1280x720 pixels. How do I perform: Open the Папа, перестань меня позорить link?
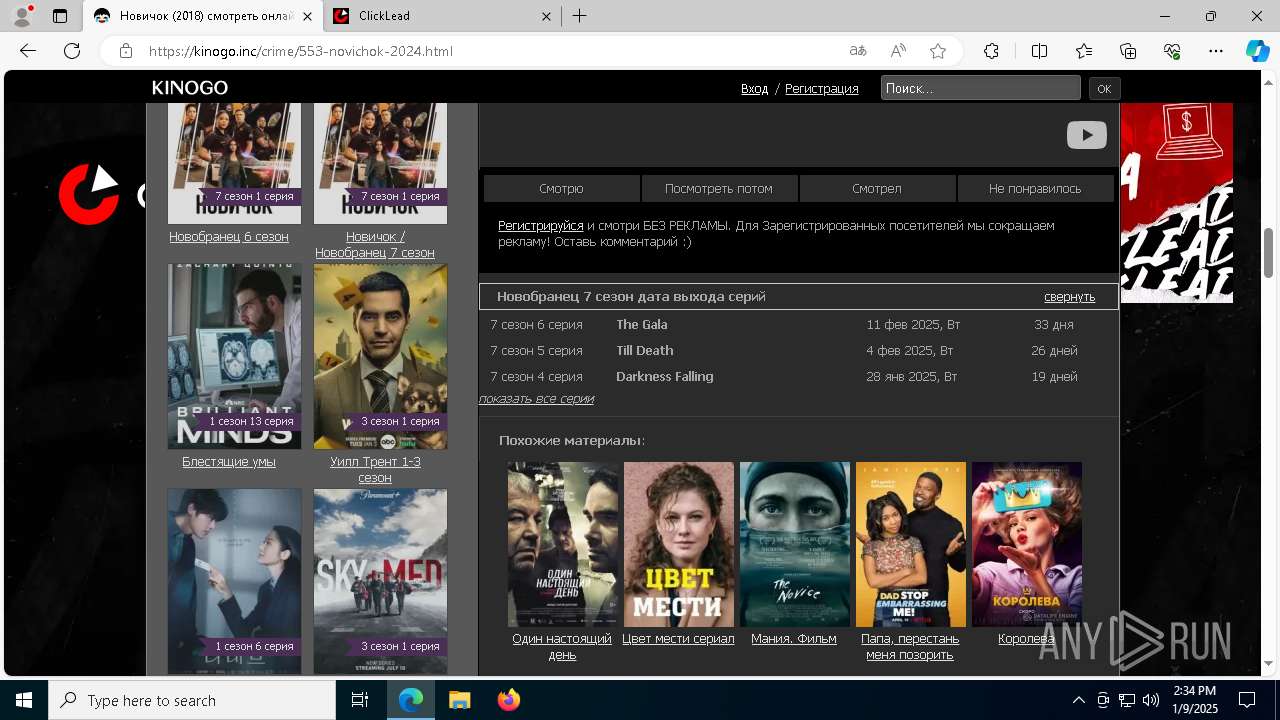pyautogui.click(x=910, y=647)
